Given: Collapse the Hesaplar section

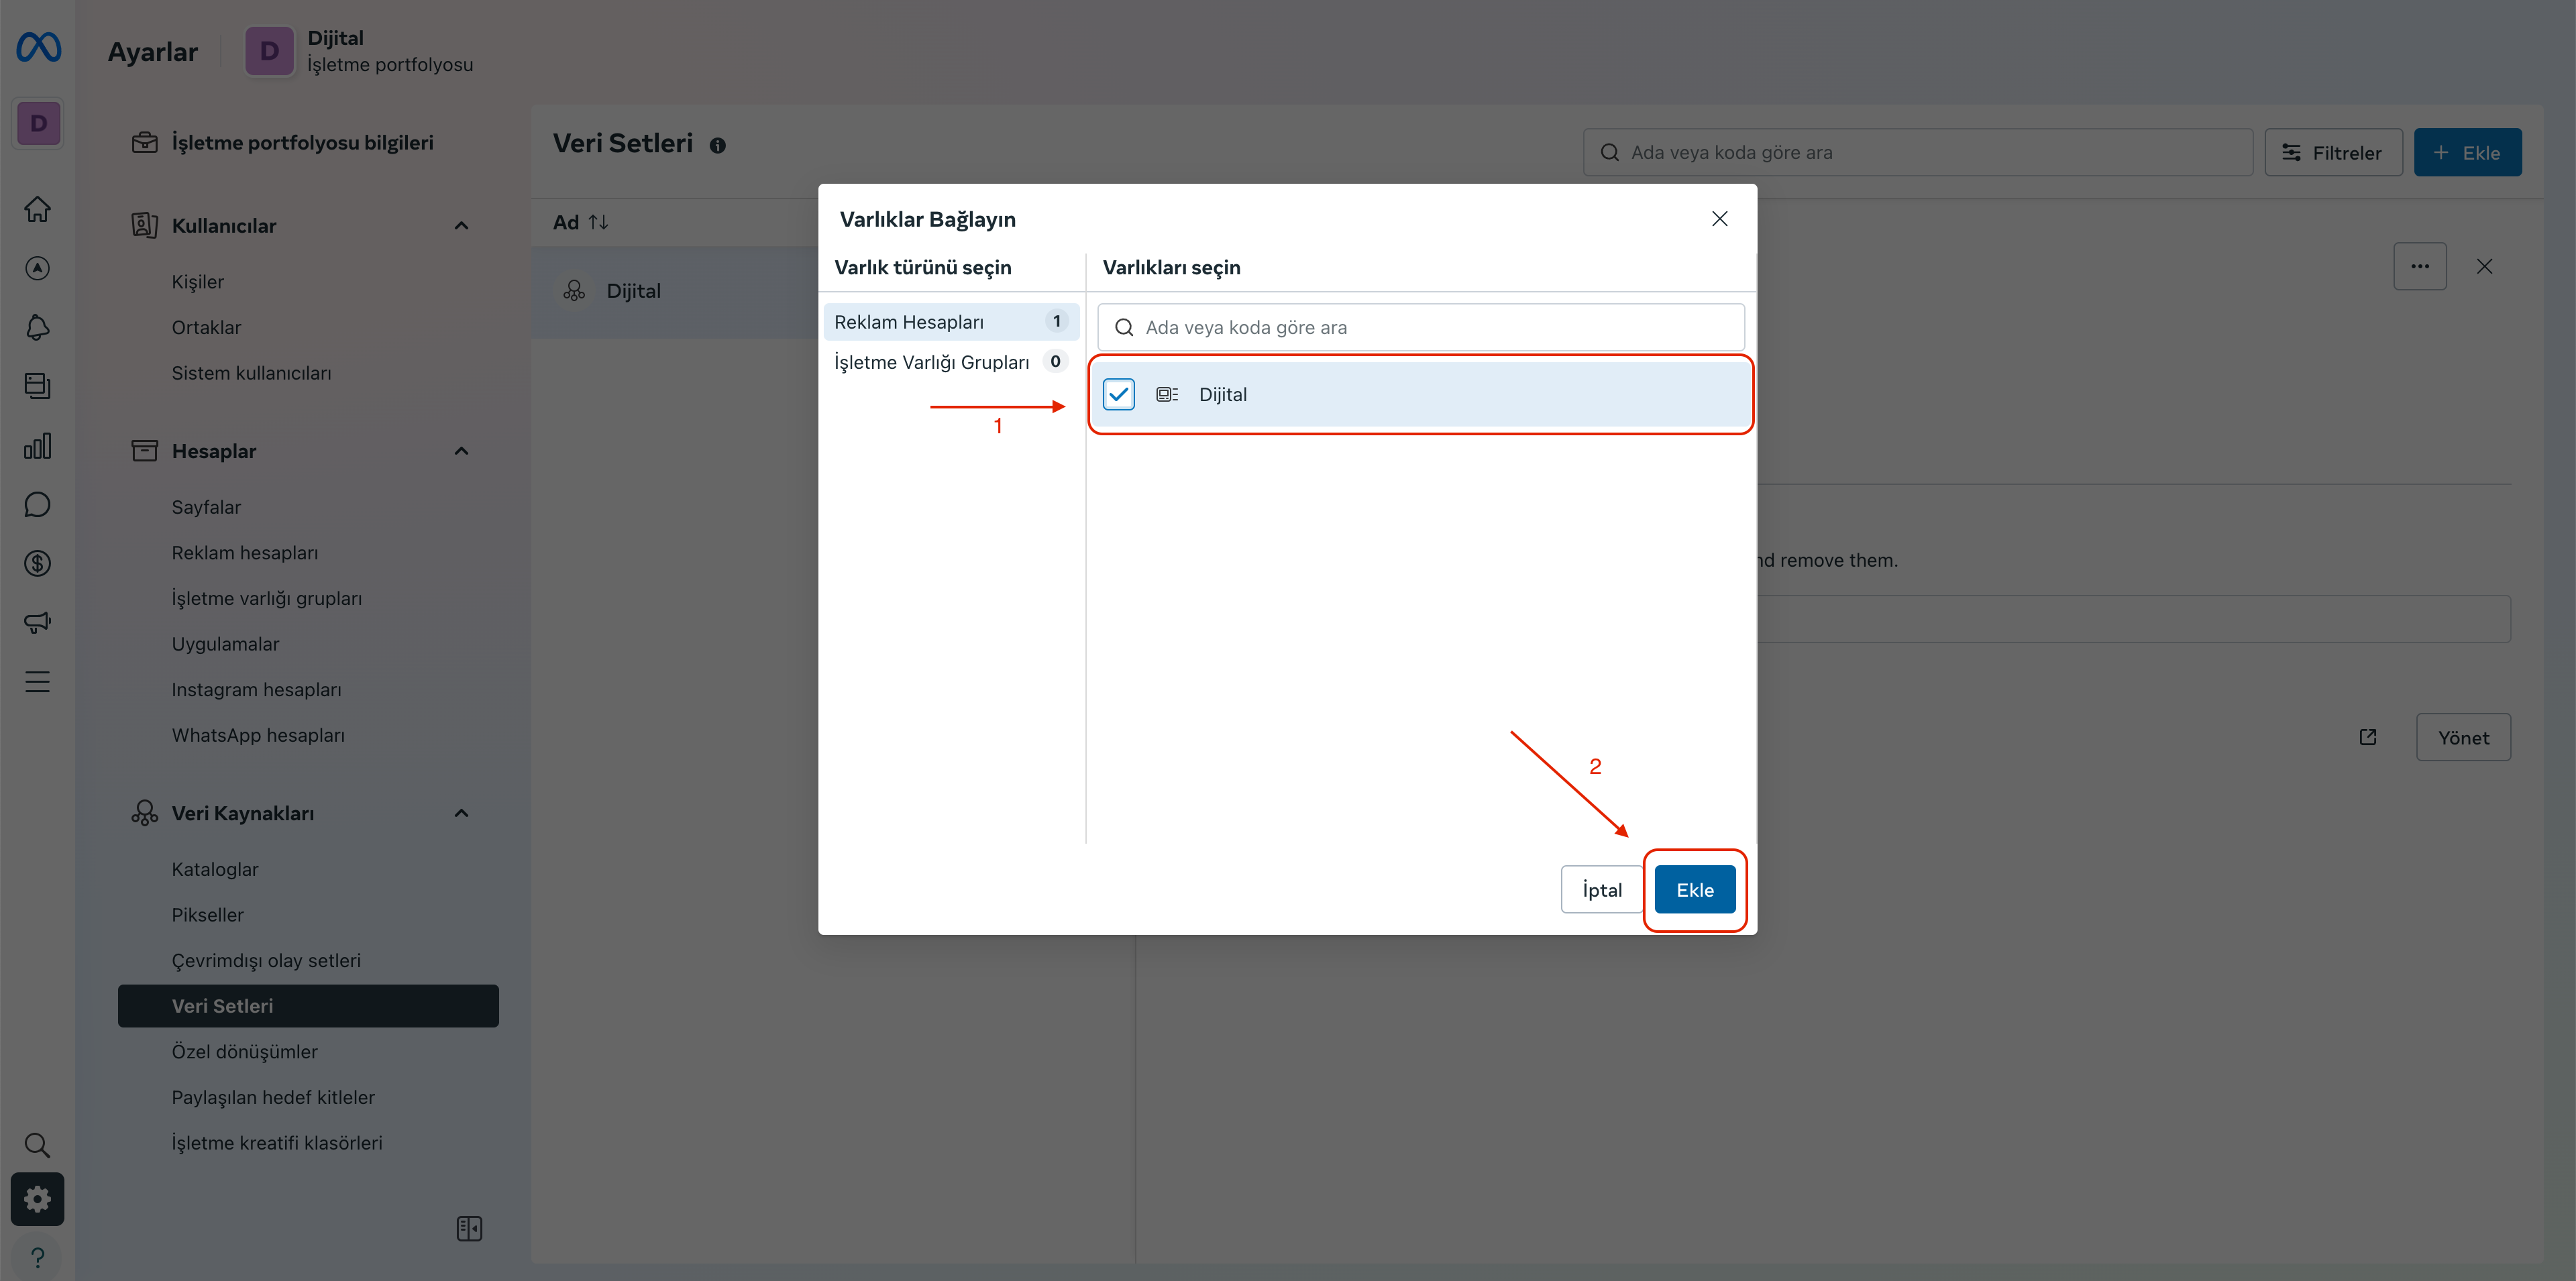Looking at the screenshot, I should click(x=461, y=451).
